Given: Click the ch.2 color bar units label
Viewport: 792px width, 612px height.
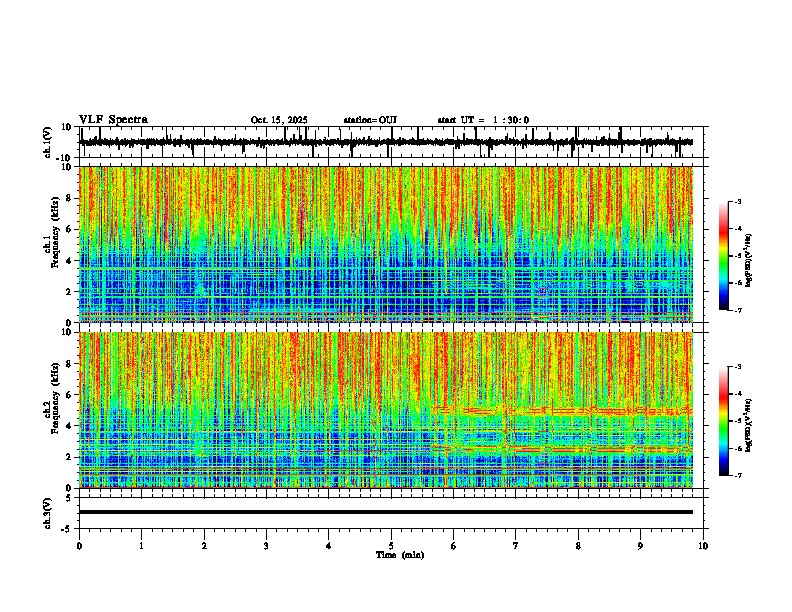Looking at the screenshot, I should (749, 425).
